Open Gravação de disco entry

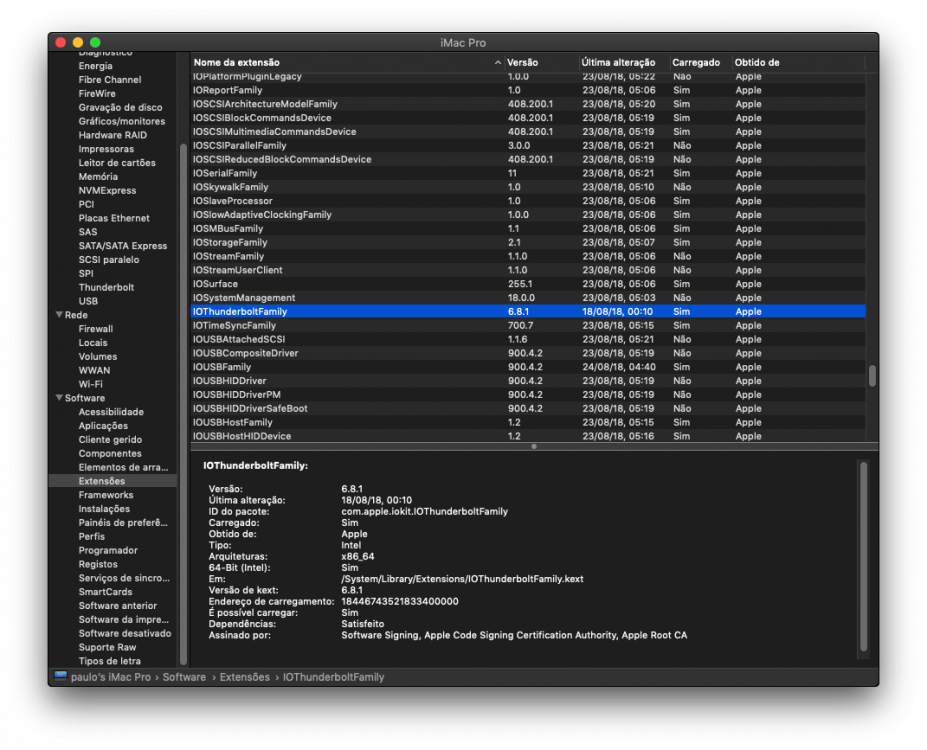coord(120,107)
